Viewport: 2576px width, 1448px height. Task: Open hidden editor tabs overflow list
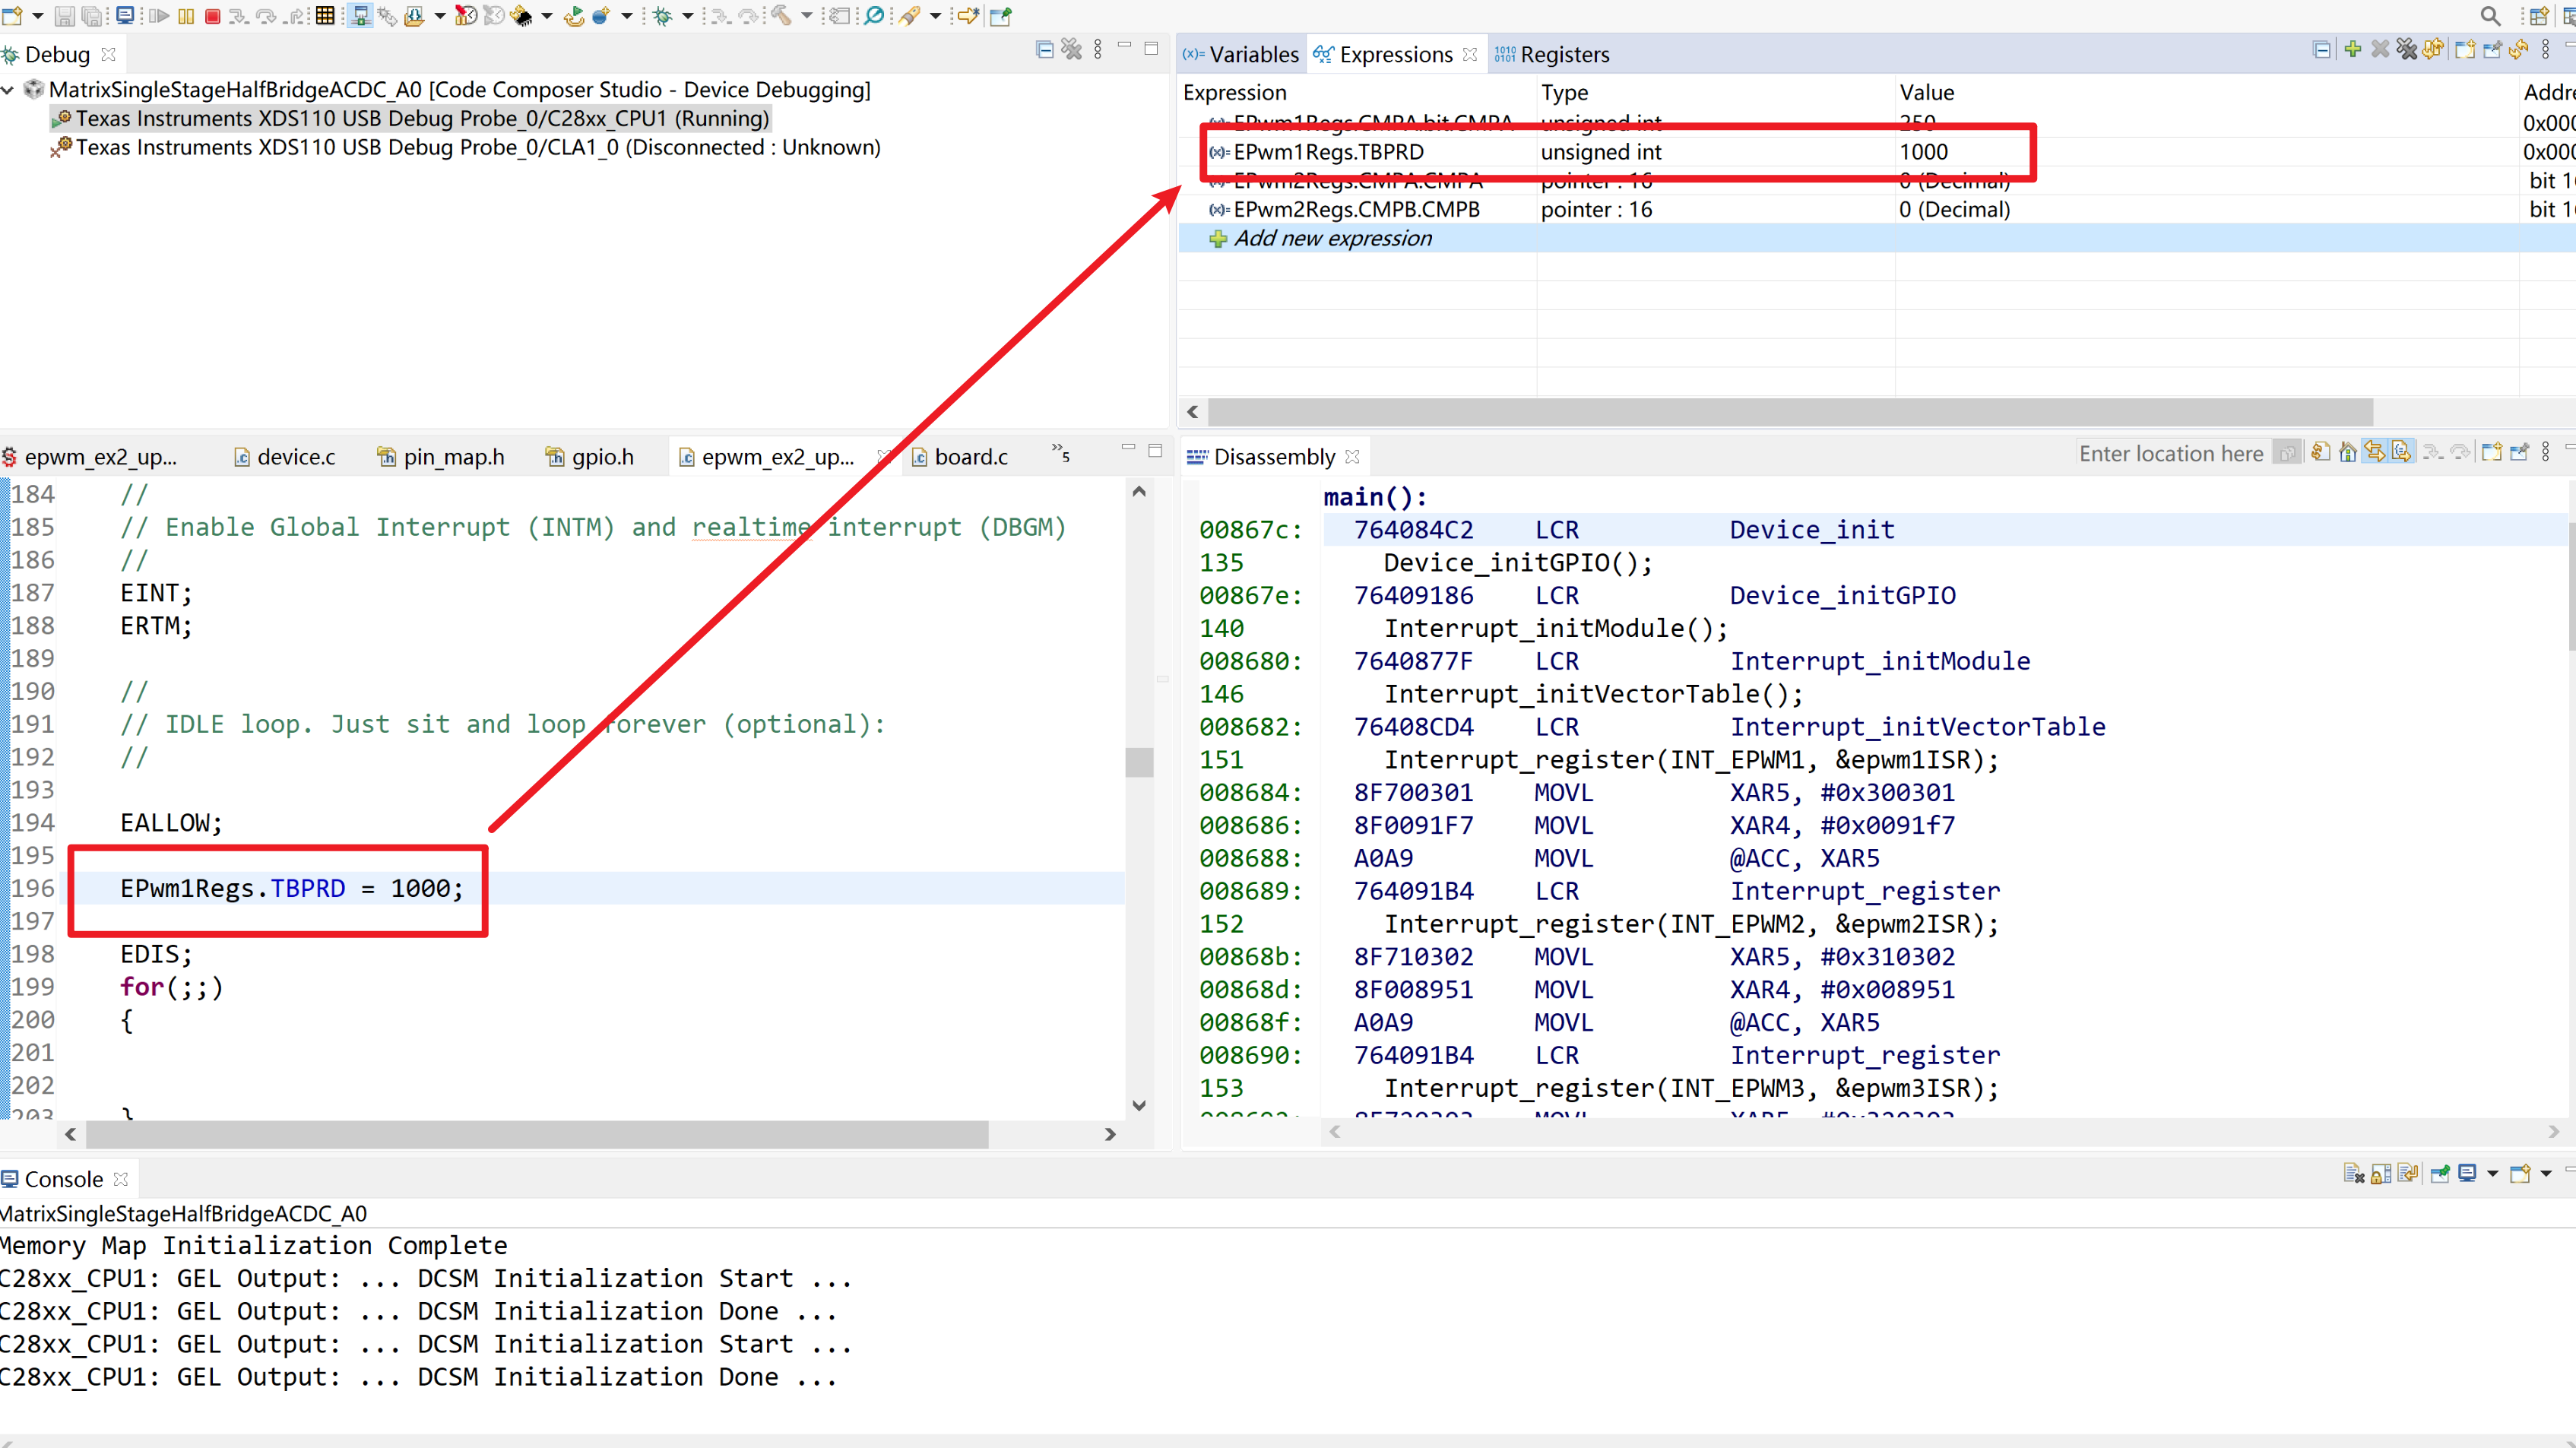(x=1060, y=453)
